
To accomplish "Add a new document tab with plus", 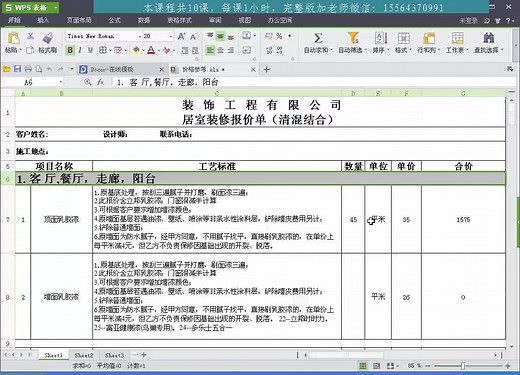I will pos(267,69).
